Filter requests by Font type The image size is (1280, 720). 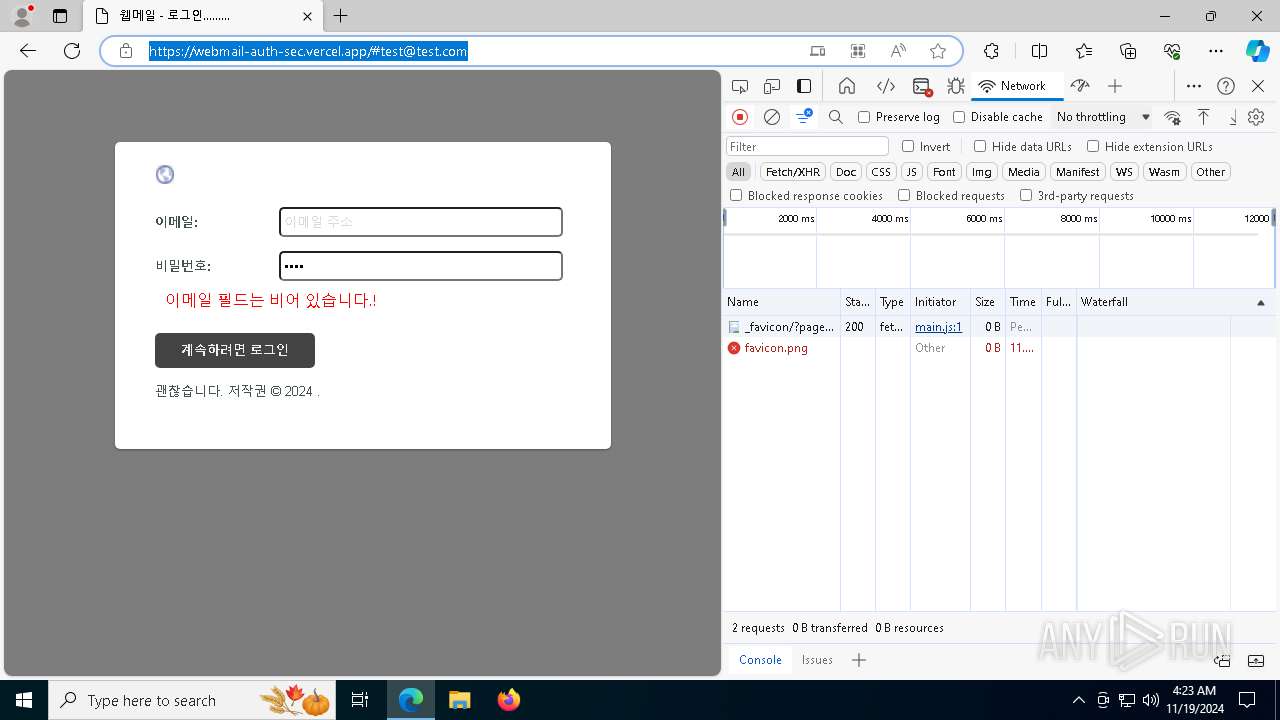pyautogui.click(x=944, y=172)
